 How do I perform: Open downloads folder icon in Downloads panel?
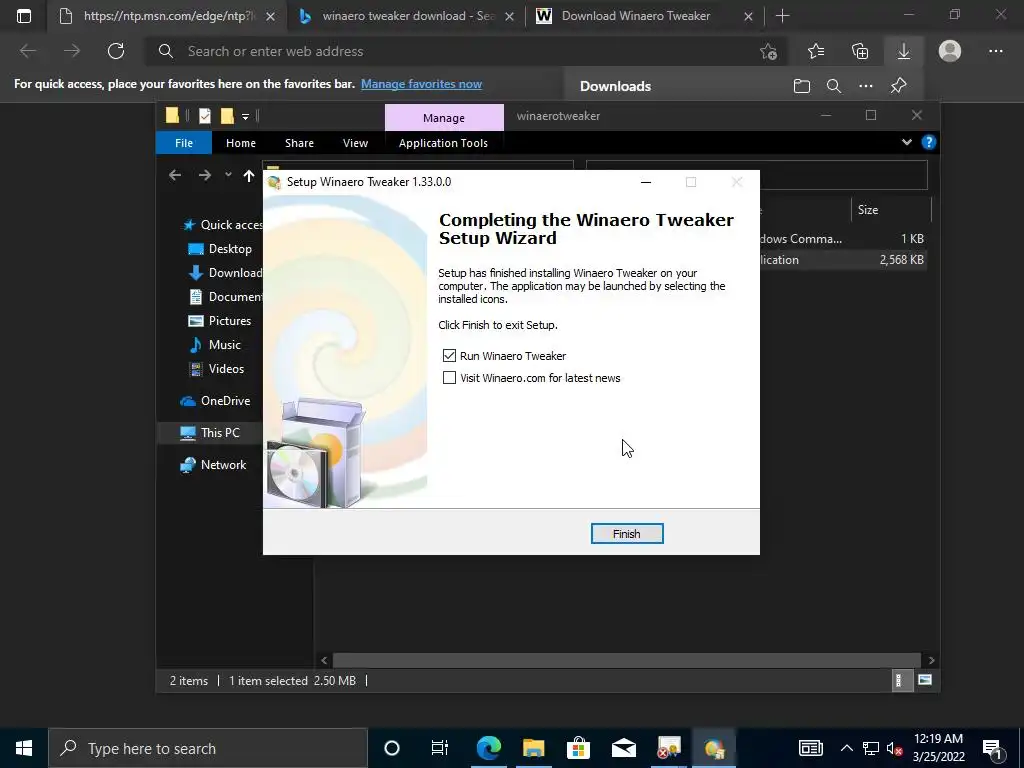coord(802,86)
